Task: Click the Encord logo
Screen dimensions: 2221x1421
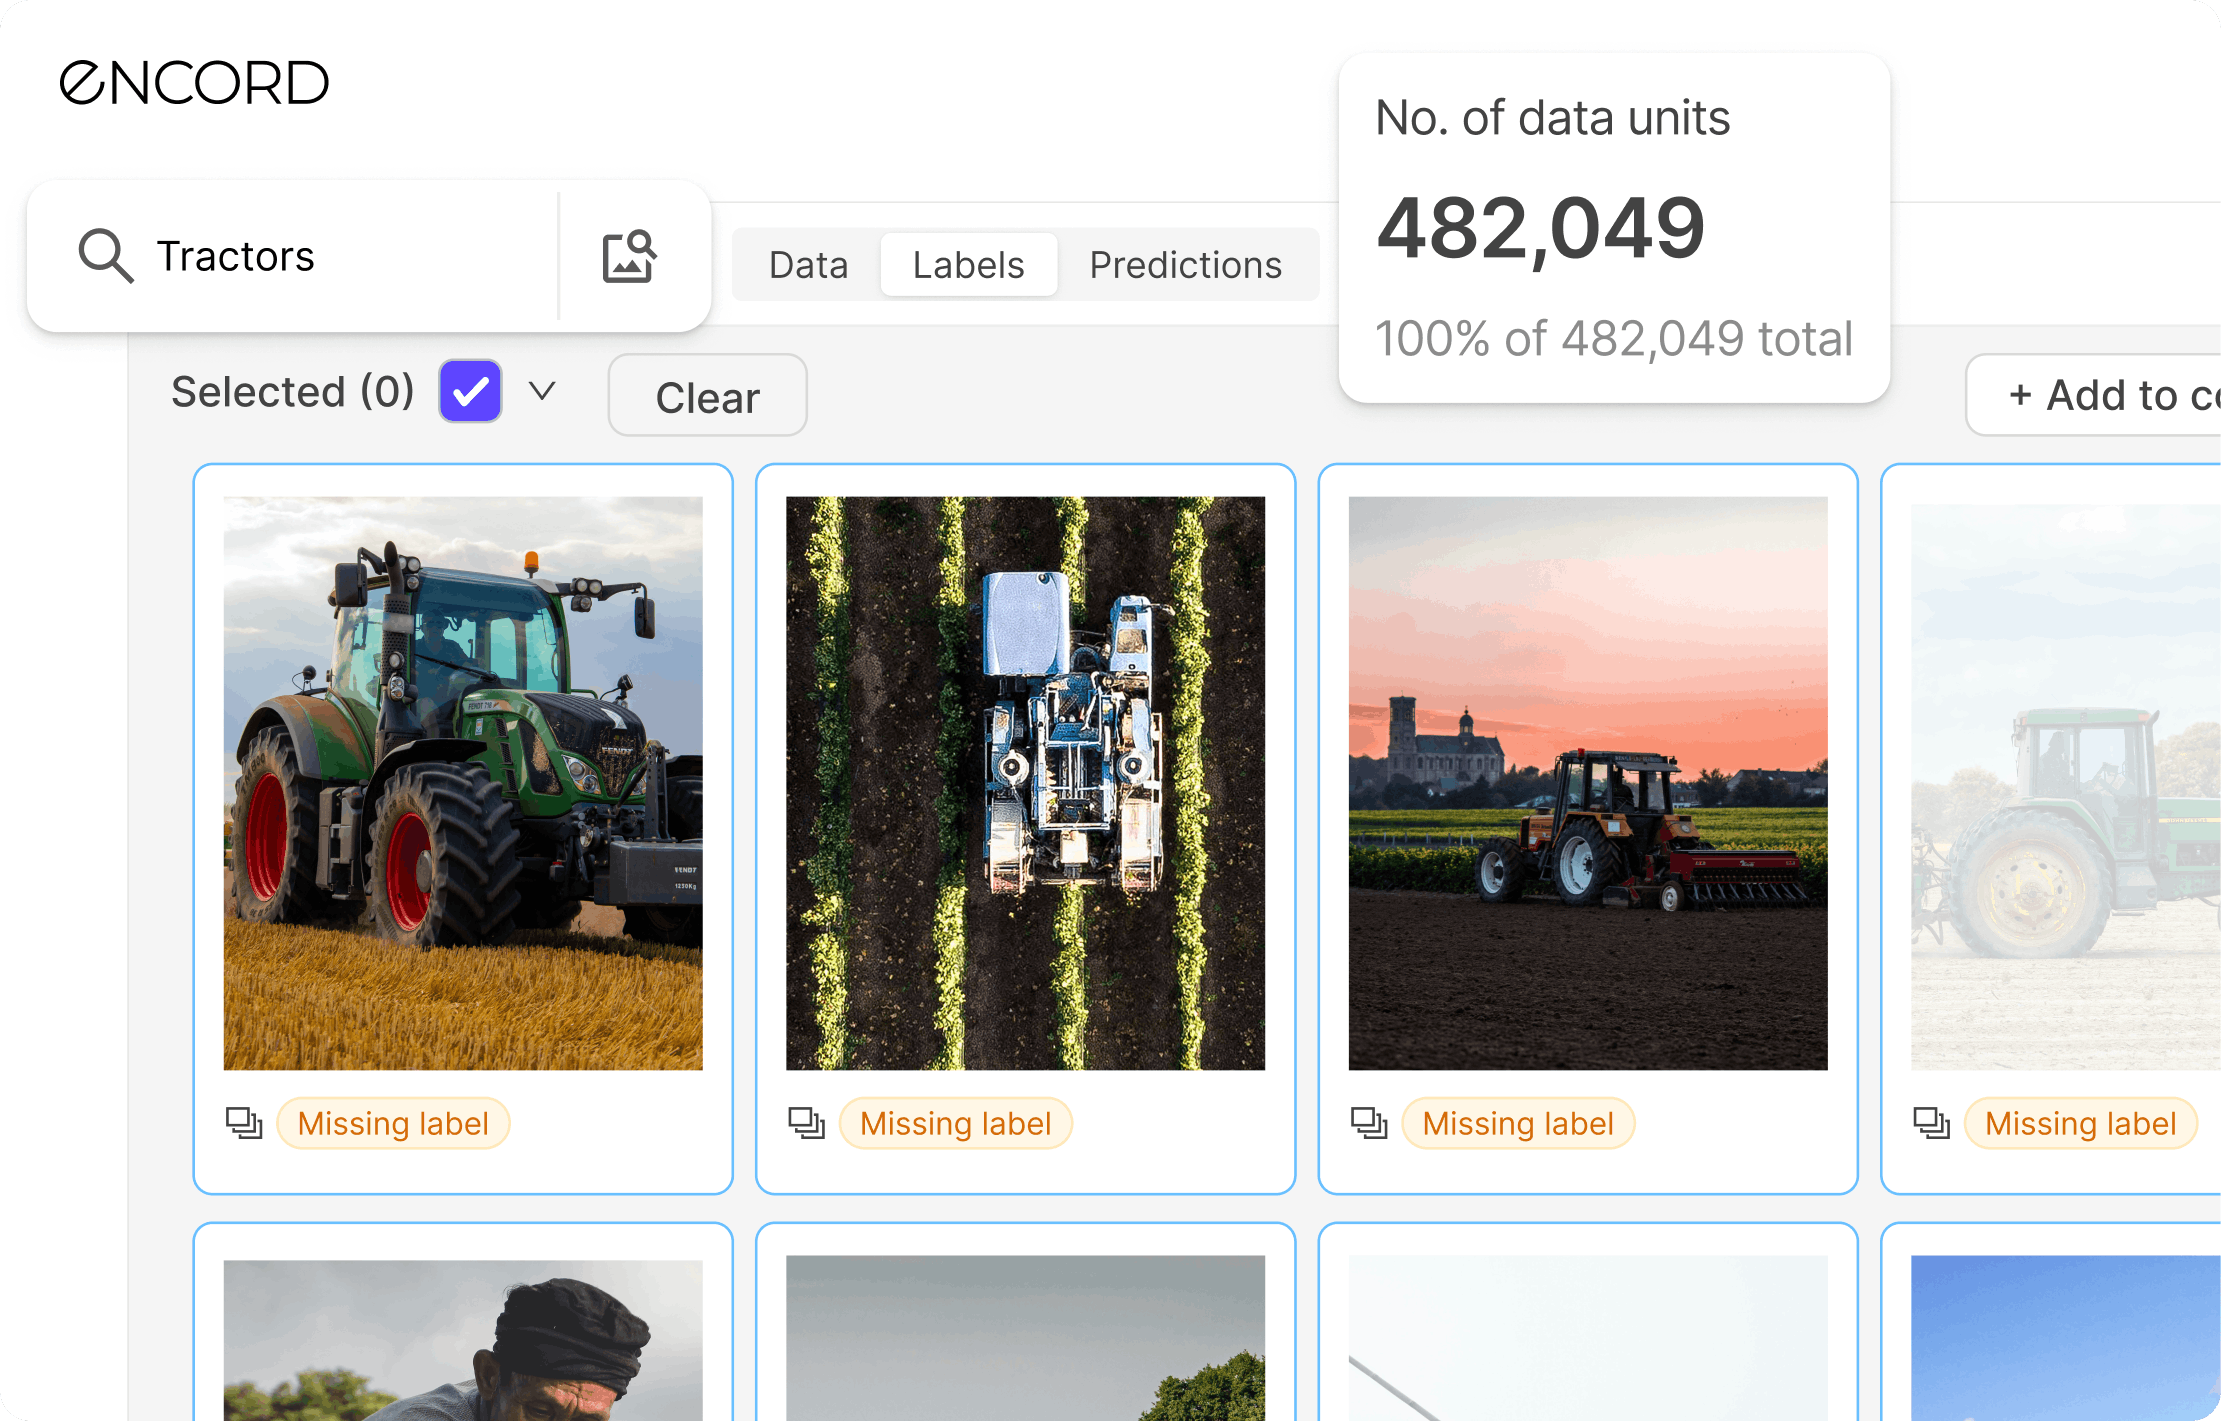Action: (195, 82)
